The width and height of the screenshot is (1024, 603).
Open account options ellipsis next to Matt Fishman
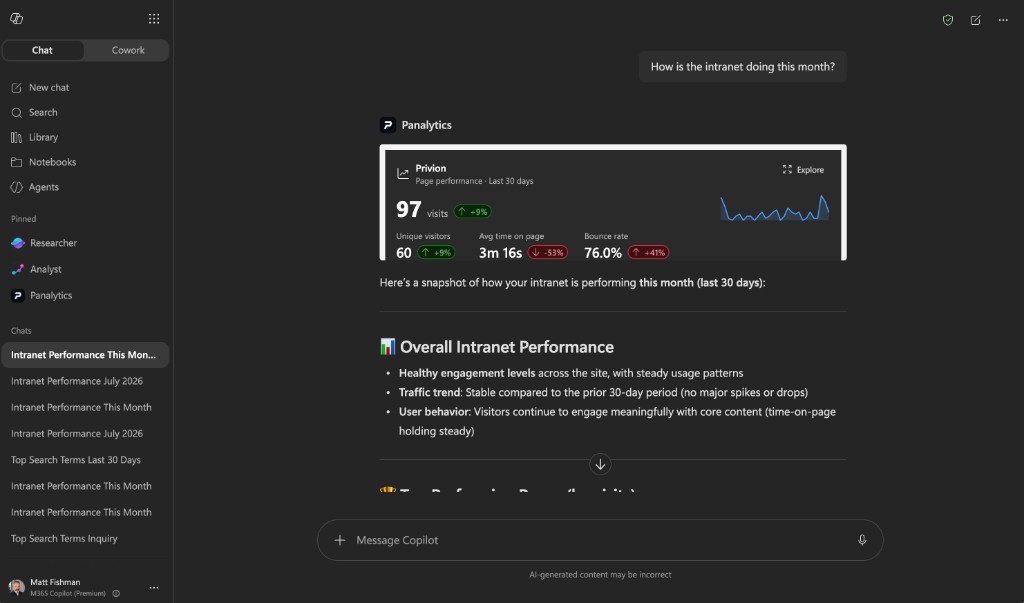tap(153, 587)
